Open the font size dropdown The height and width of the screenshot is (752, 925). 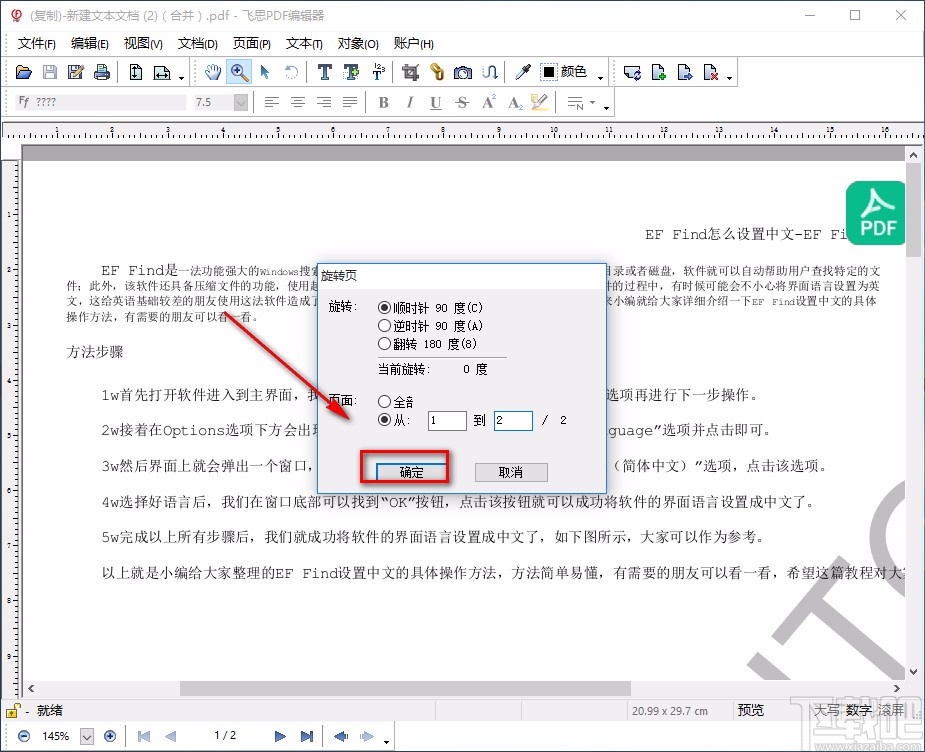240,101
